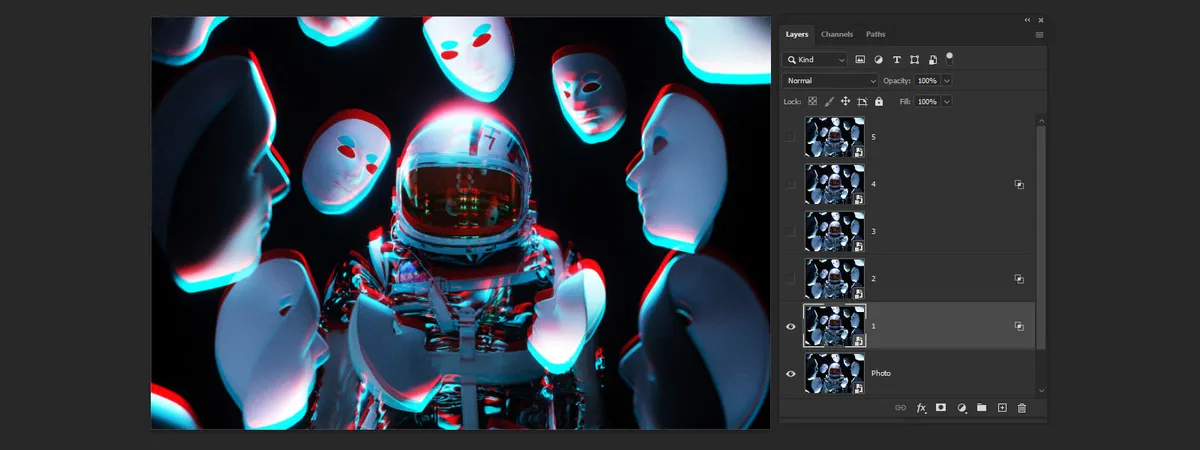Open the Kind filter dropdown
The height and width of the screenshot is (450, 1200).
pyautogui.click(x=815, y=60)
